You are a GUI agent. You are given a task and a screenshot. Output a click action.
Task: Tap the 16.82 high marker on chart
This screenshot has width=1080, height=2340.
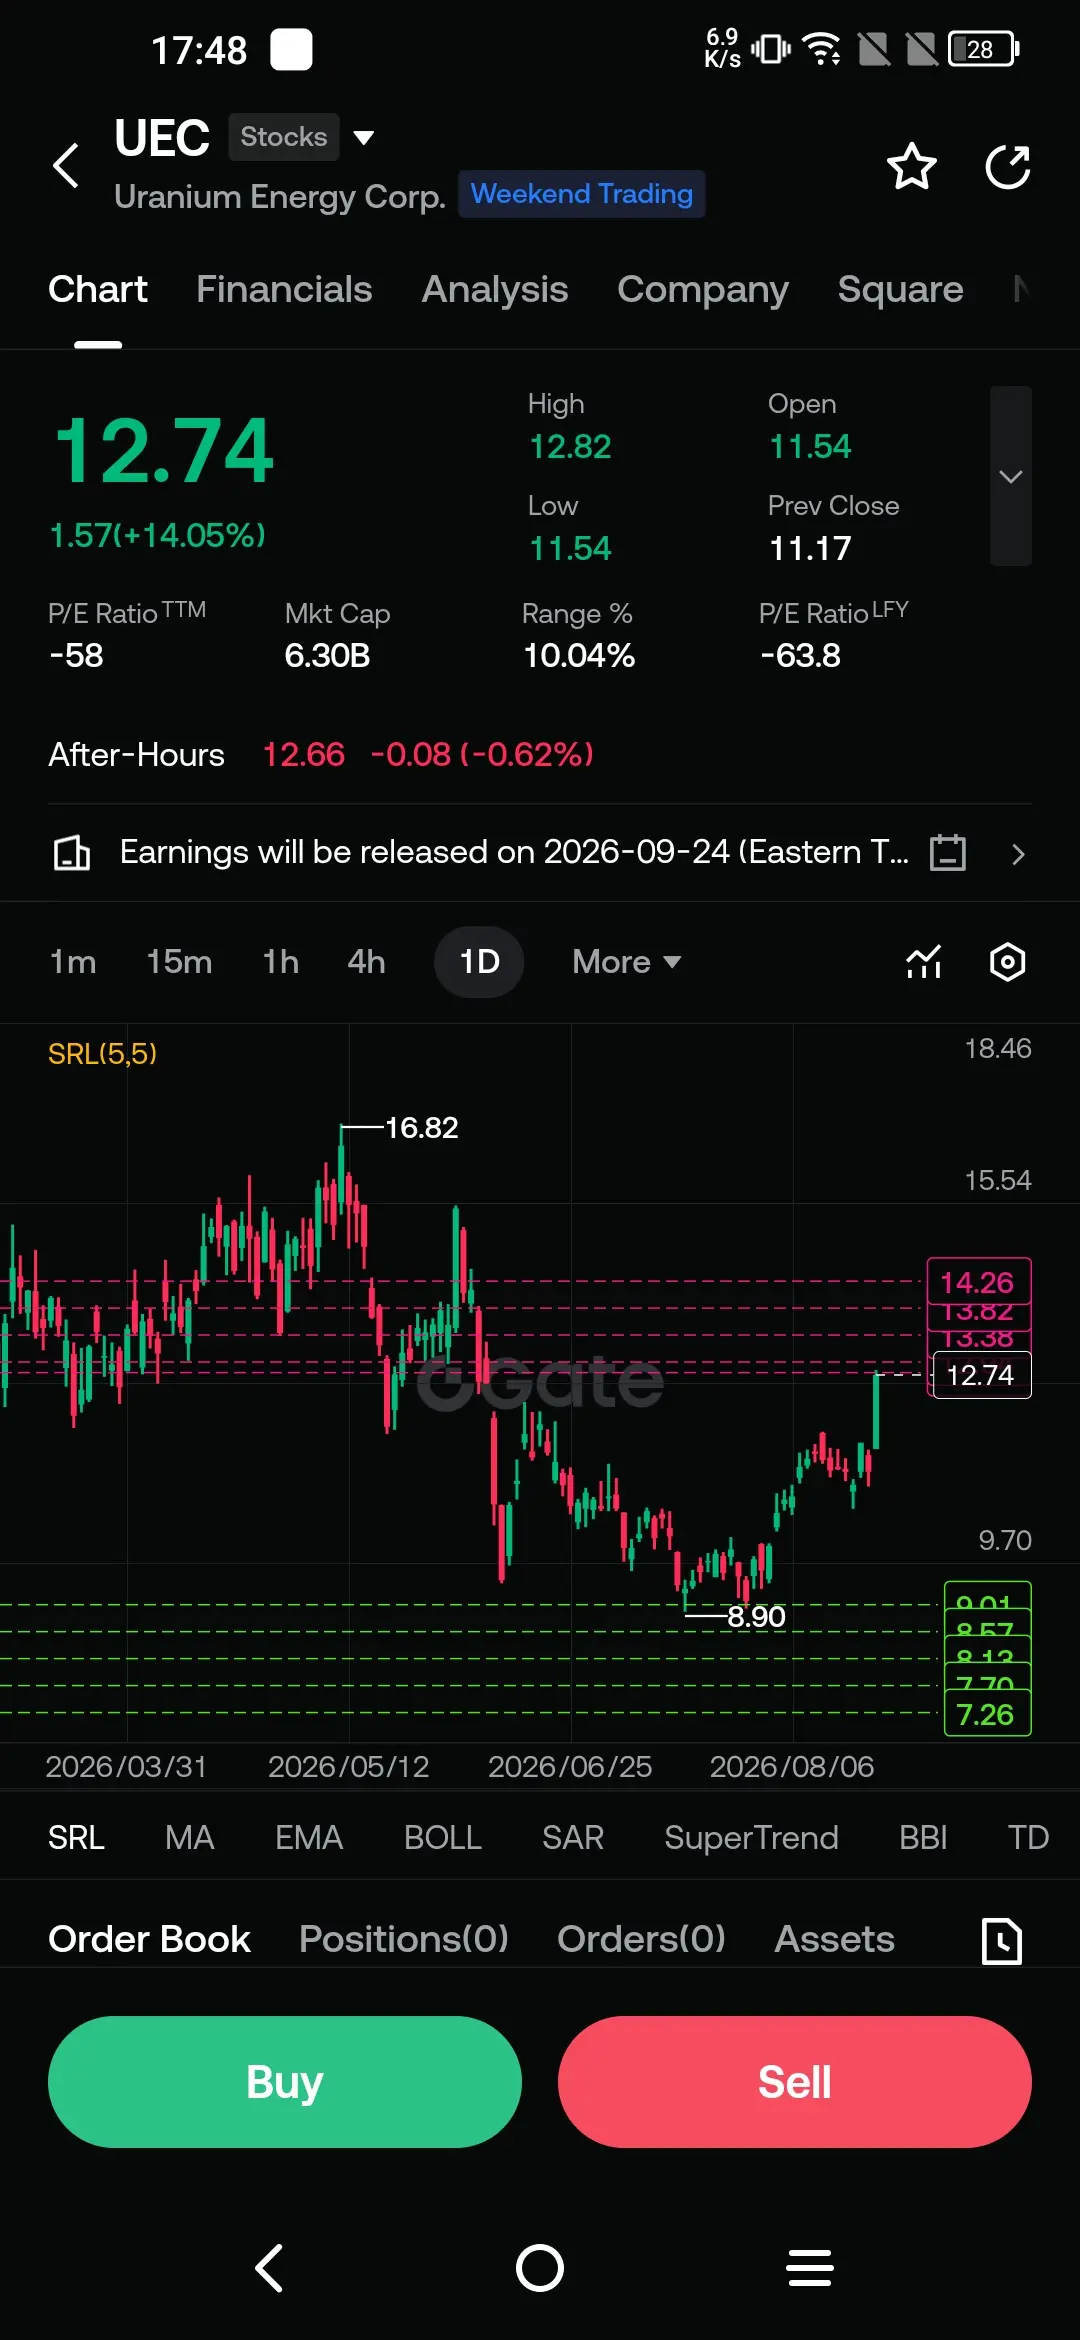[x=421, y=1128]
